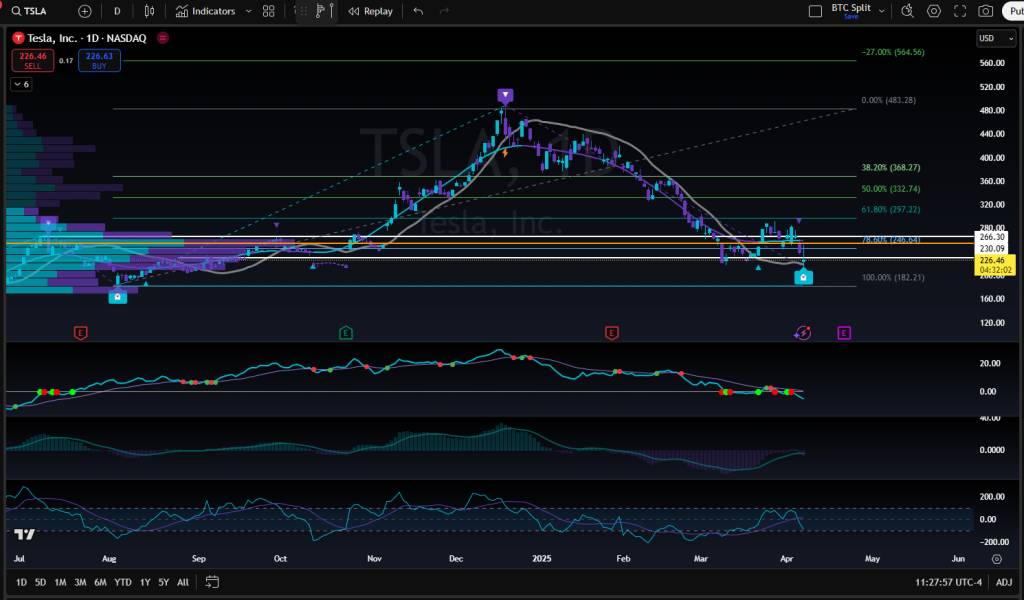Click the red earnings E marker near July
1024x600 pixels.
click(x=80, y=333)
